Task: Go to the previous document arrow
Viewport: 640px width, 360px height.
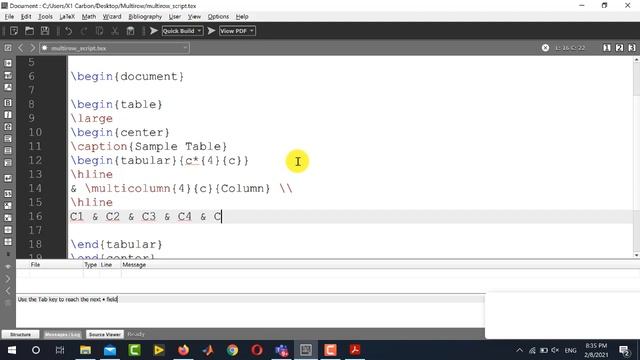Action: click(x=20, y=48)
